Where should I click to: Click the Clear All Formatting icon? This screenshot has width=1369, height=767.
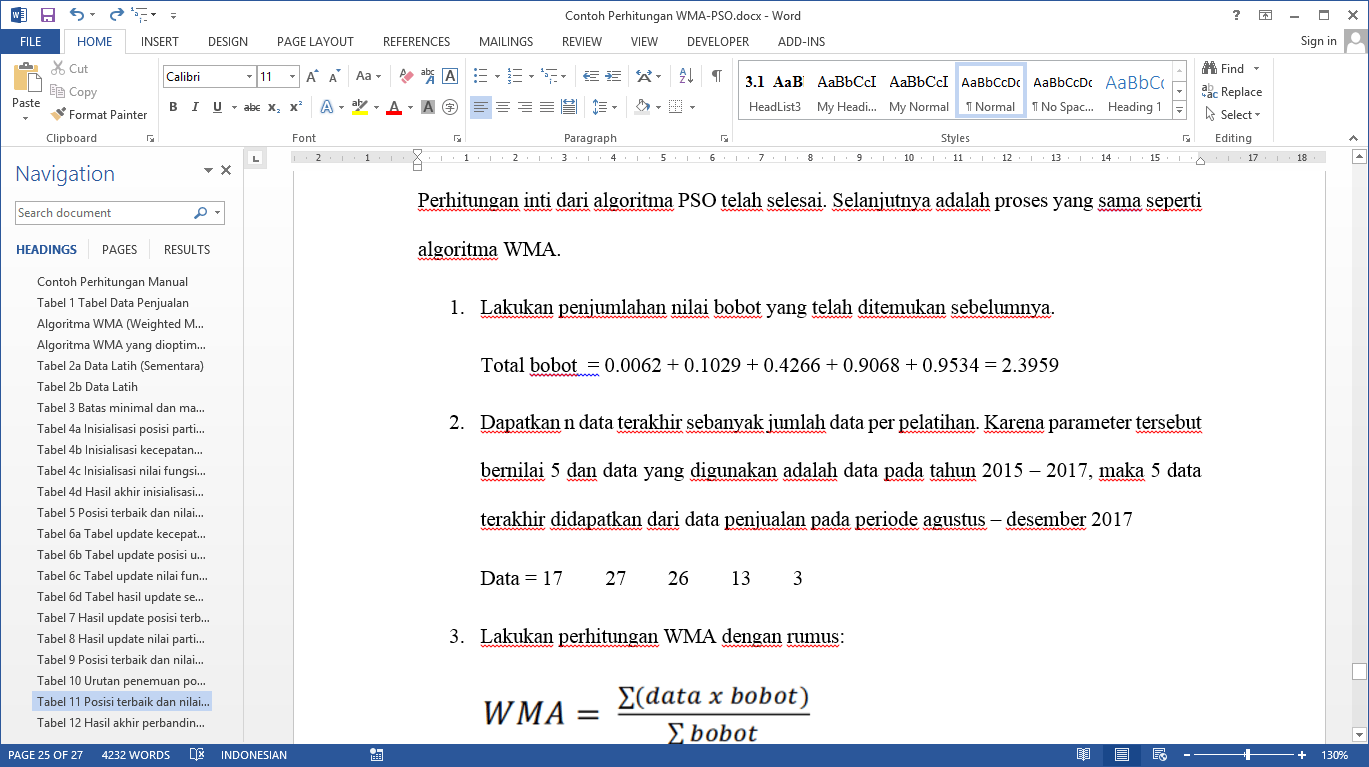(x=406, y=76)
